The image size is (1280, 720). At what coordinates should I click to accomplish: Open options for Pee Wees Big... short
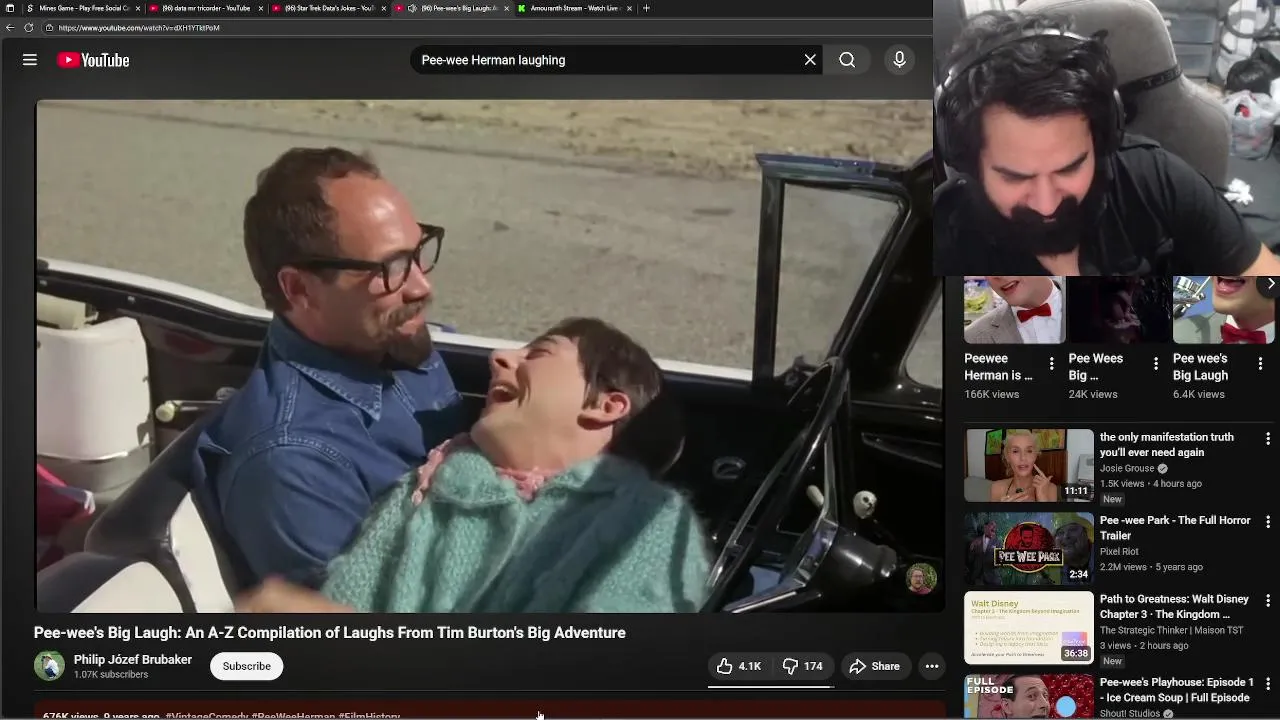[x=1155, y=364]
